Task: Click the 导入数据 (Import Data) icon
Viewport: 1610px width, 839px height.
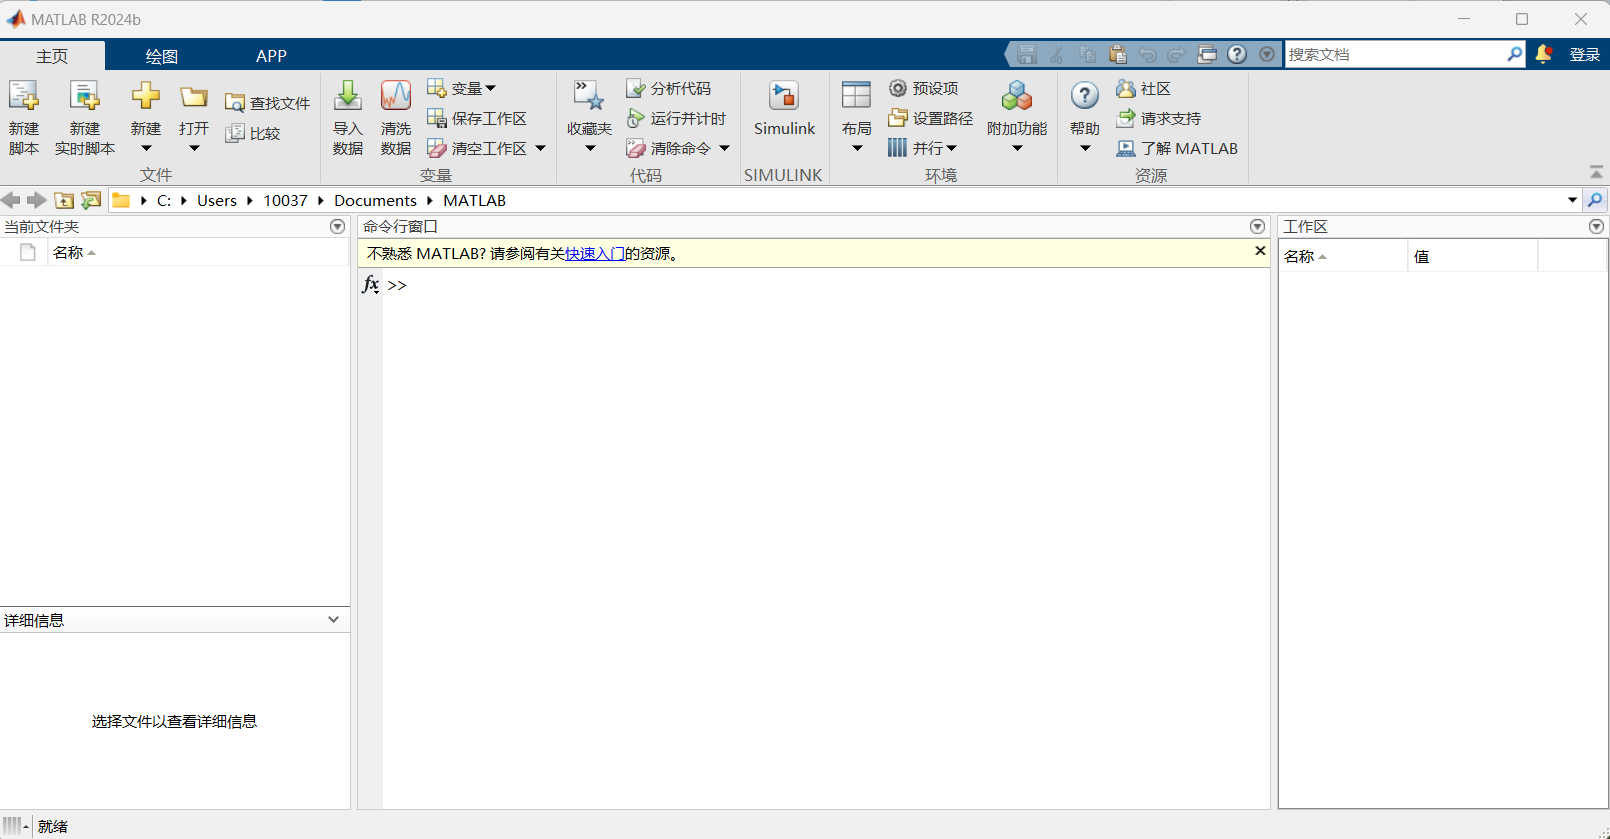Action: click(347, 96)
